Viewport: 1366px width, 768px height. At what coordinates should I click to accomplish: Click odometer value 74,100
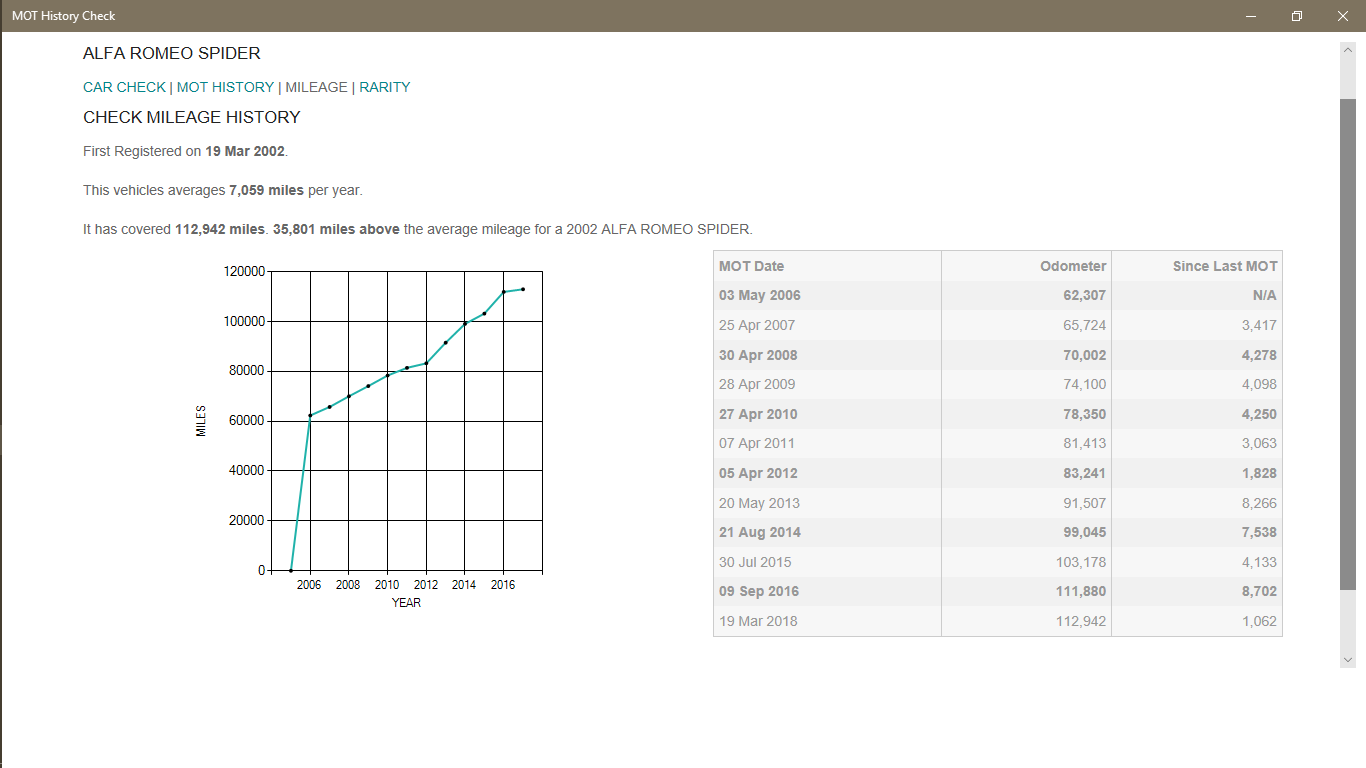click(1085, 384)
